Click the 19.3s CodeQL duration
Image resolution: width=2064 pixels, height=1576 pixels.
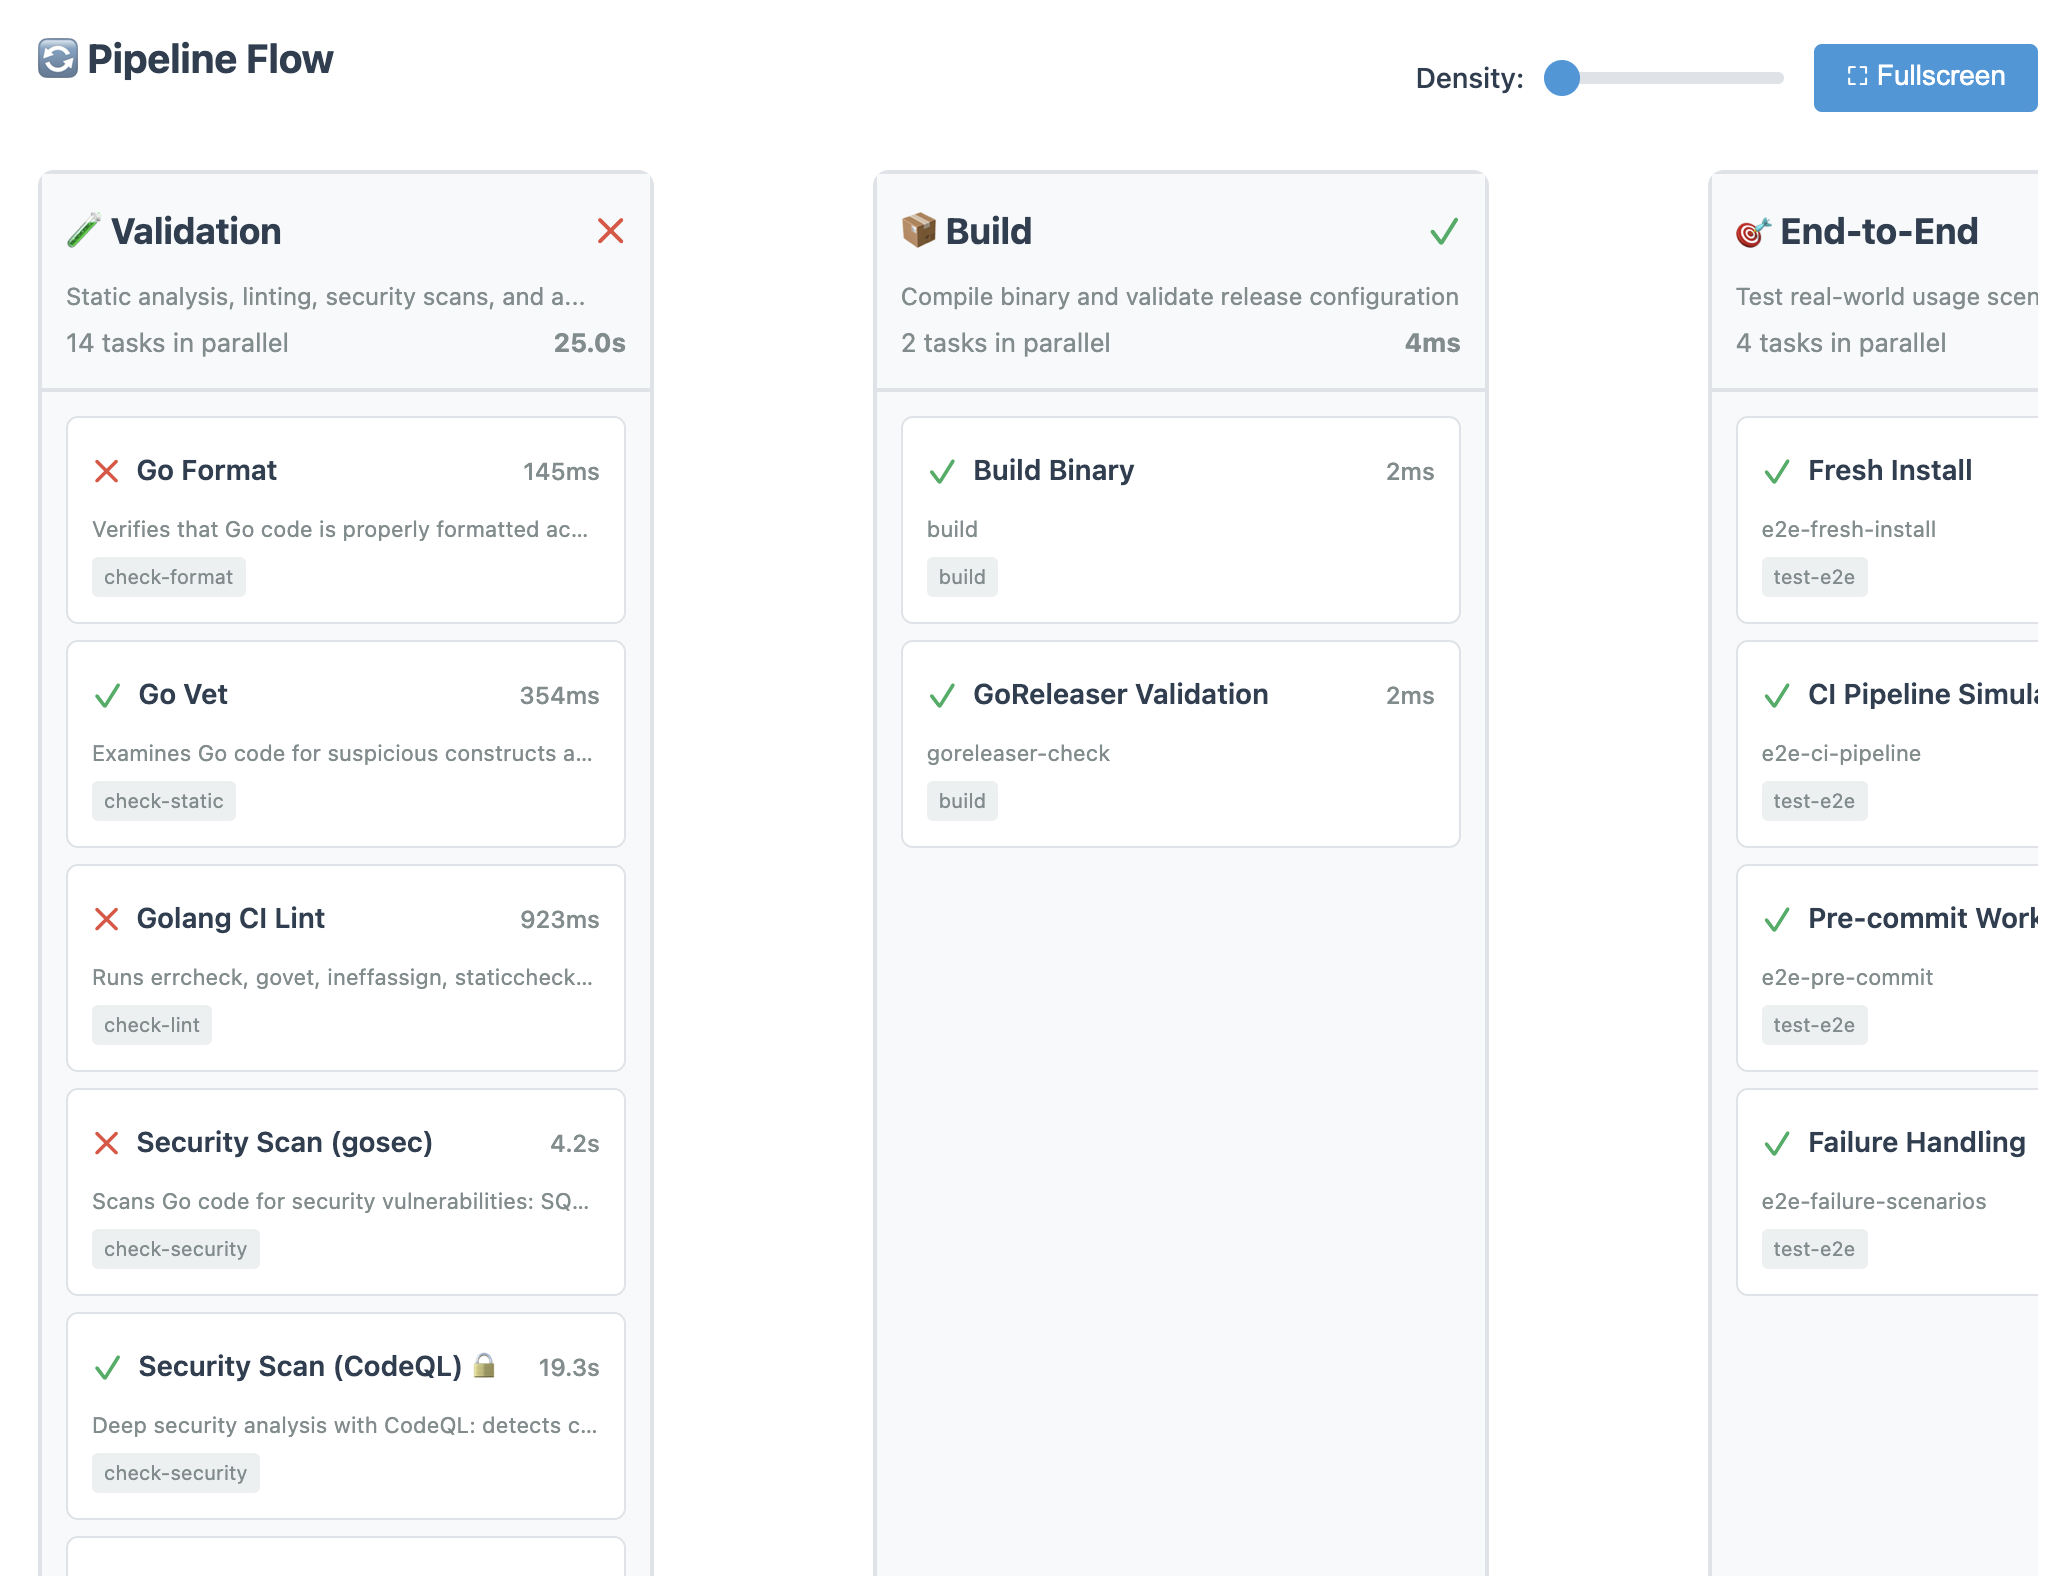point(569,1368)
